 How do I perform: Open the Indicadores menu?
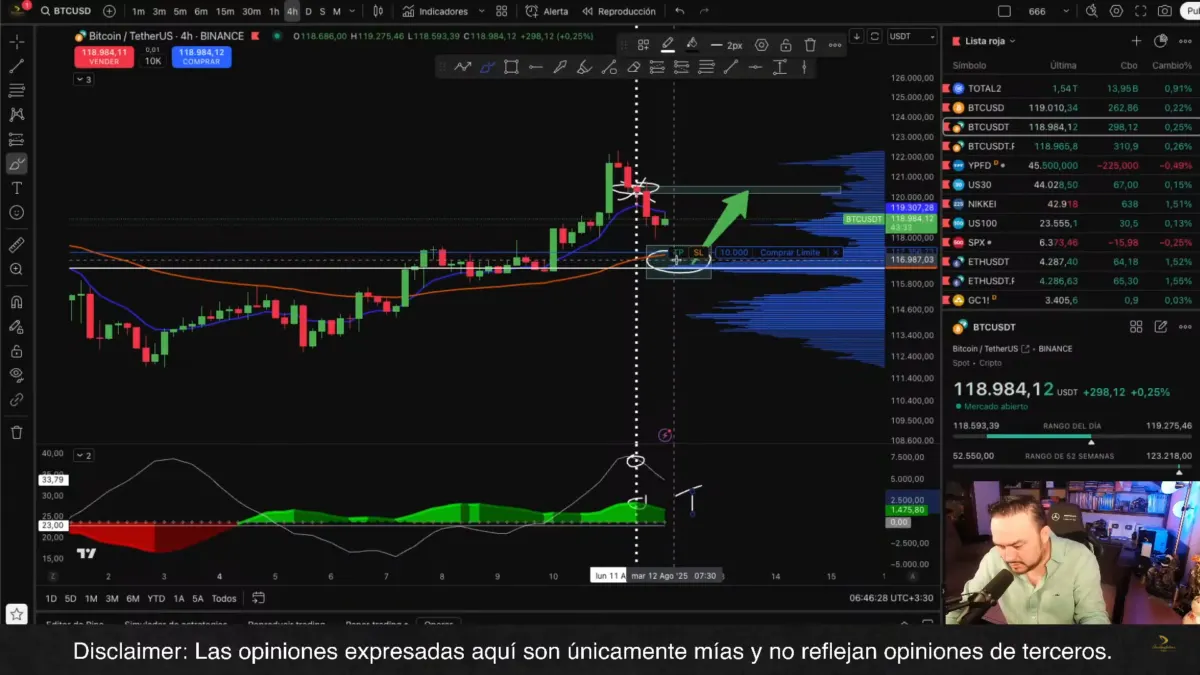click(436, 11)
